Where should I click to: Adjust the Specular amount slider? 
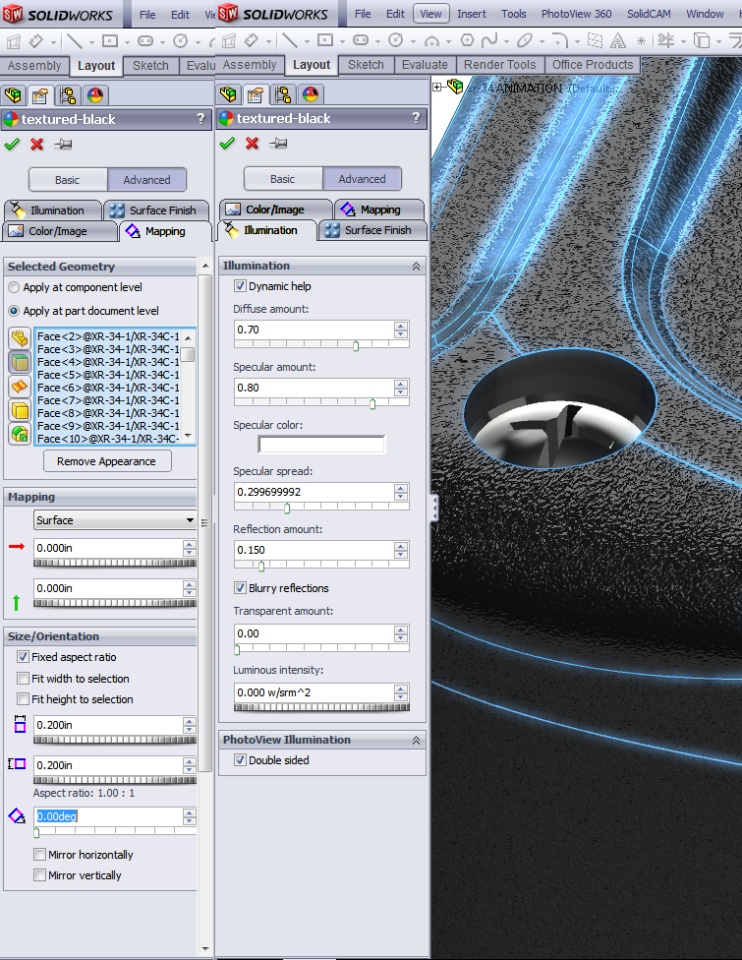pyautogui.click(x=372, y=403)
